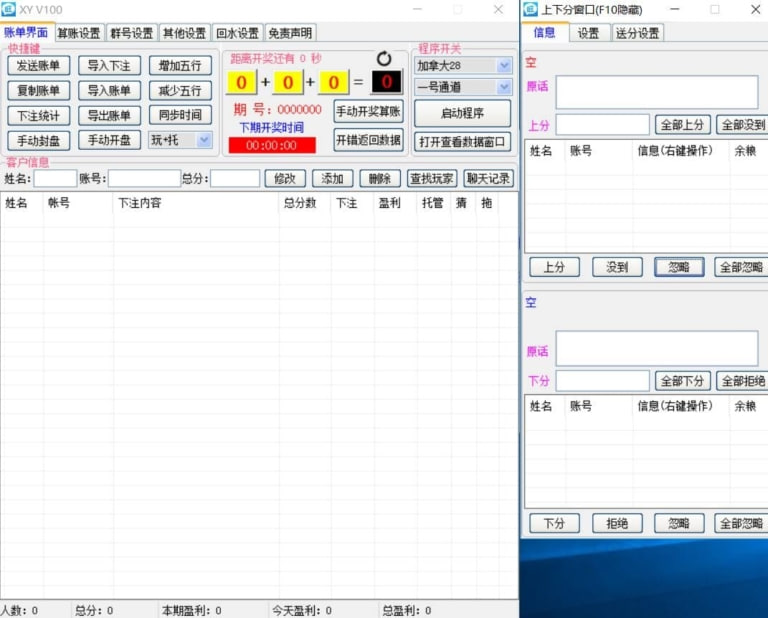This screenshot has height=618, width=768.
Task: Click the XY V100 title bar app icon
Action: [9, 9]
